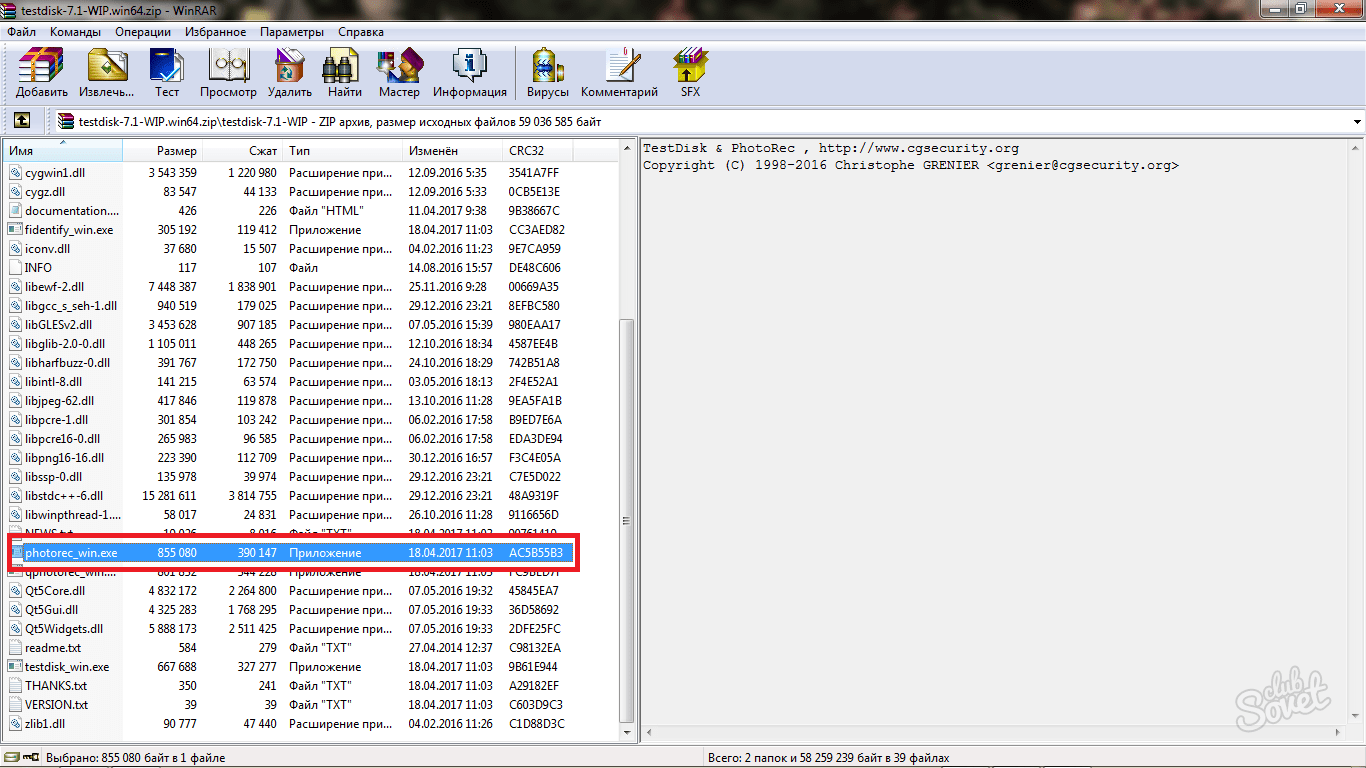Screen dimensions: 1366x768
Task: Sort files by Изменён column
Action: point(453,150)
